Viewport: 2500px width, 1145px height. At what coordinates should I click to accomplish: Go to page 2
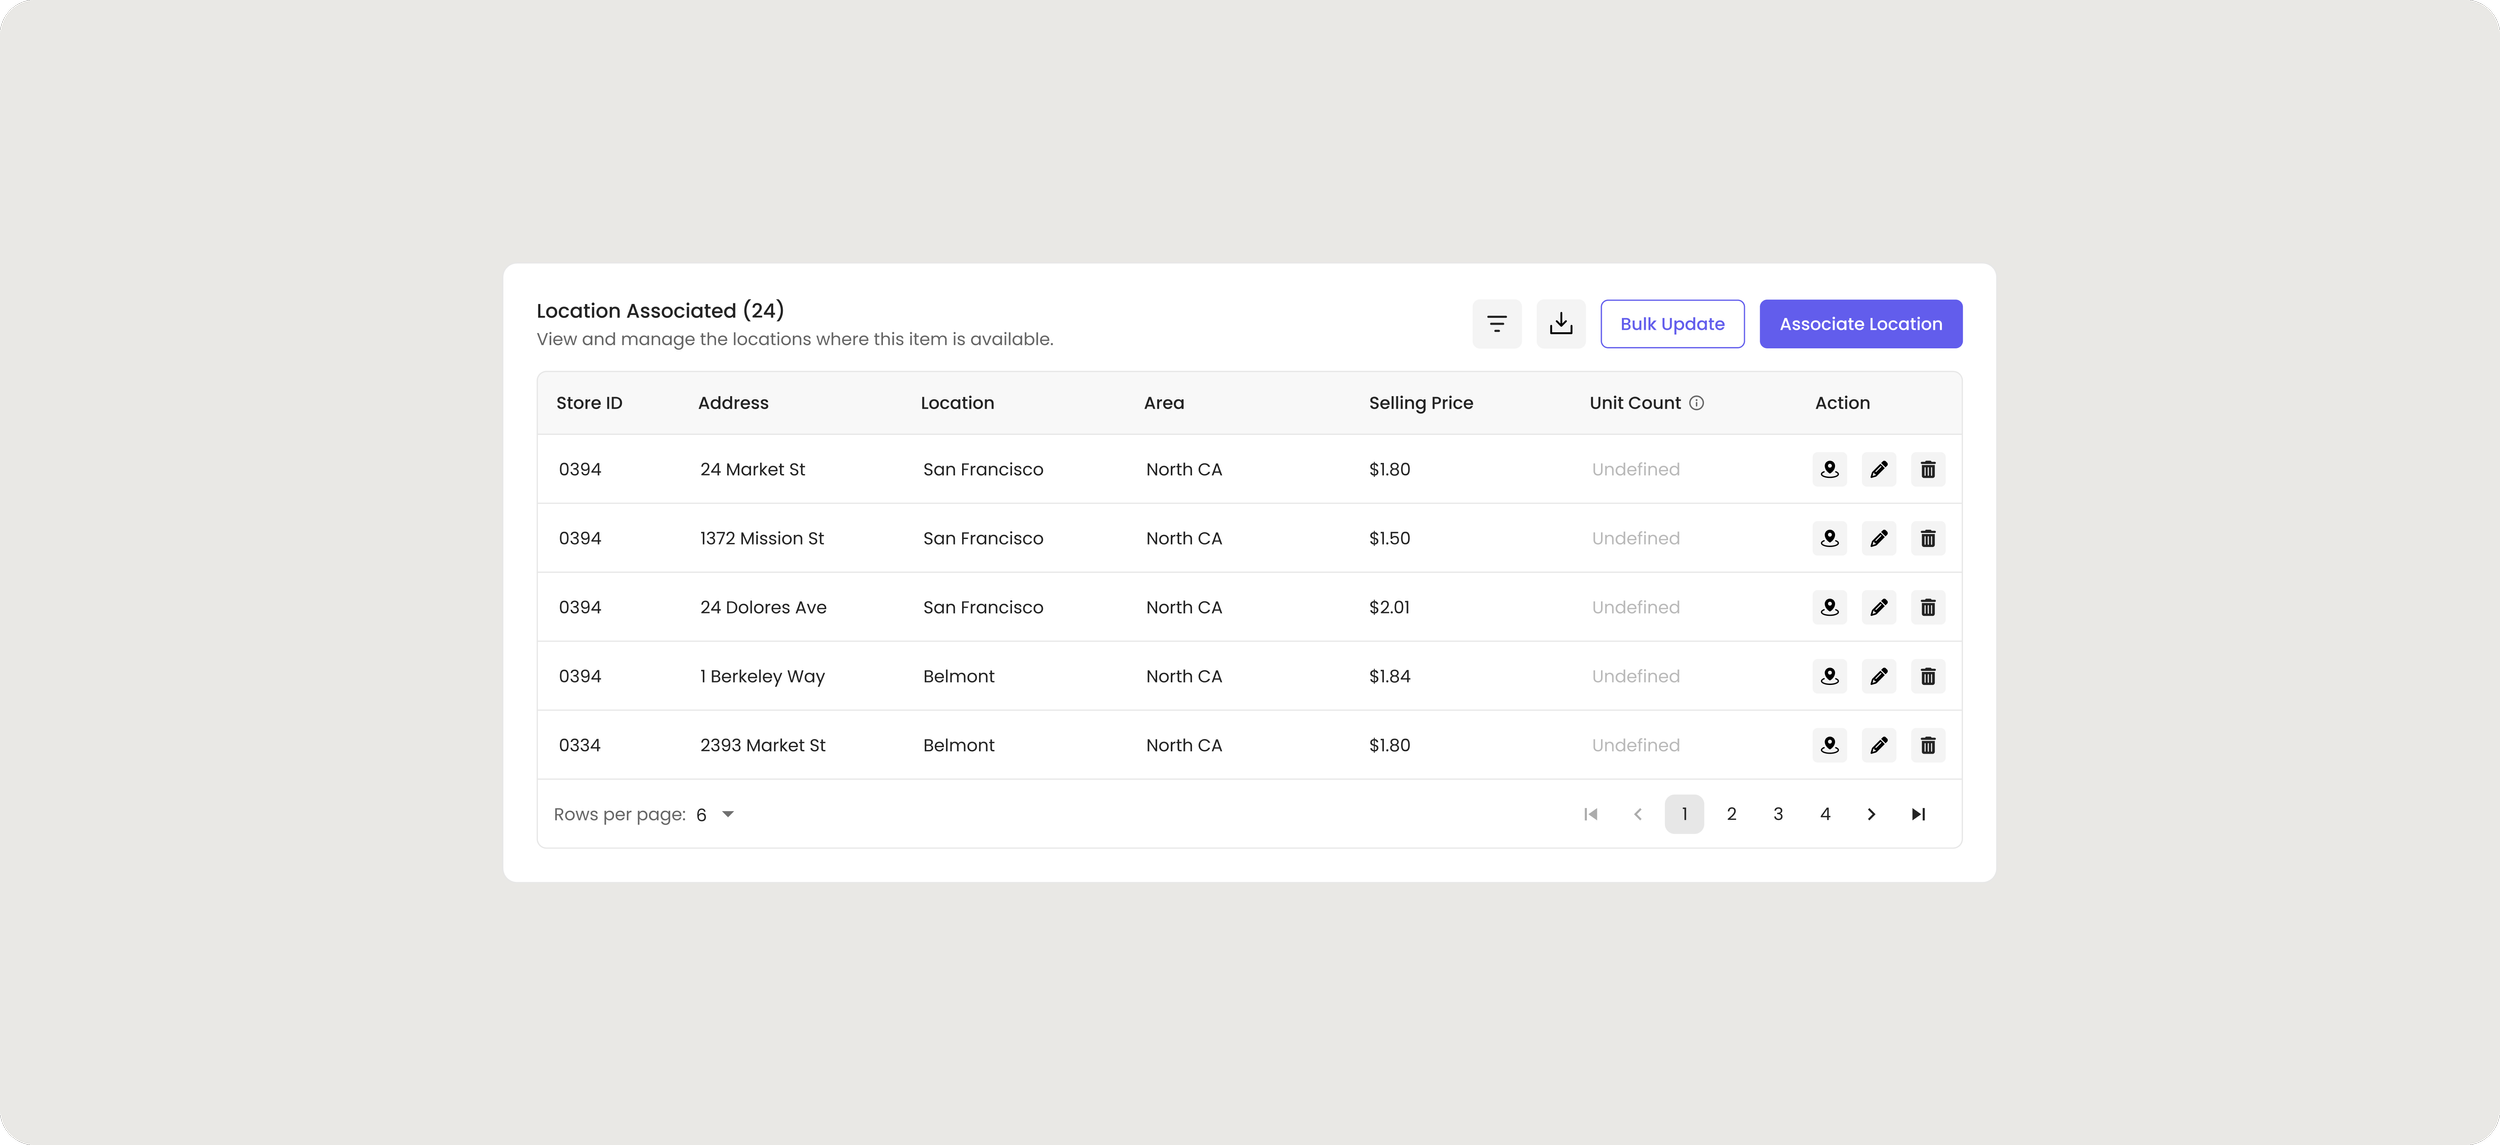(1731, 814)
